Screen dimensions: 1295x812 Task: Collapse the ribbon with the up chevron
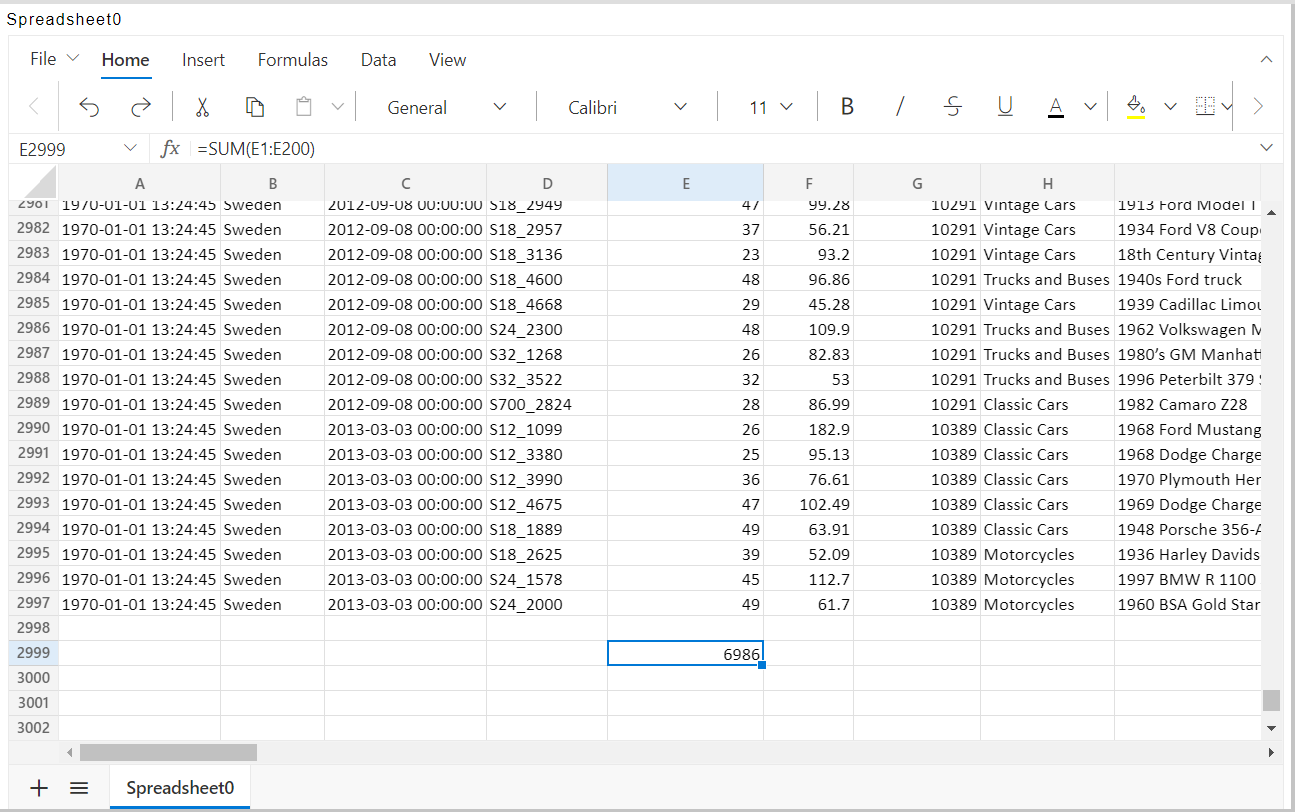tap(1266, 60)
